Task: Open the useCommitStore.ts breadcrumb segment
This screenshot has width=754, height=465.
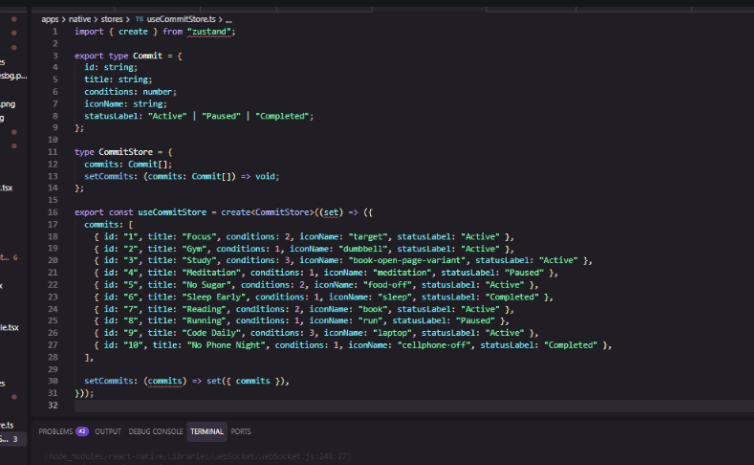Action: pyautogui.click(x=181, y=19)
